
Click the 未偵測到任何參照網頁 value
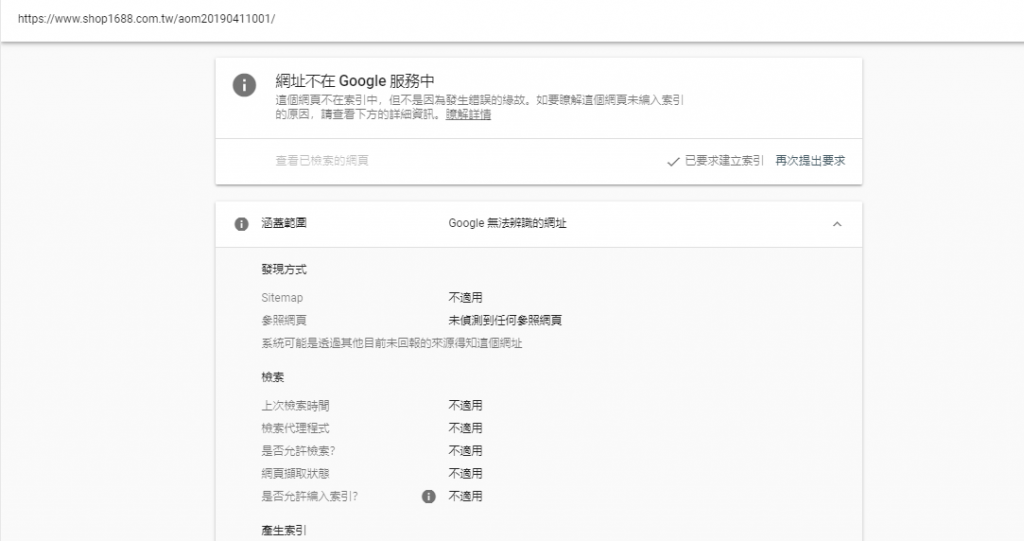tap(505, 320)
